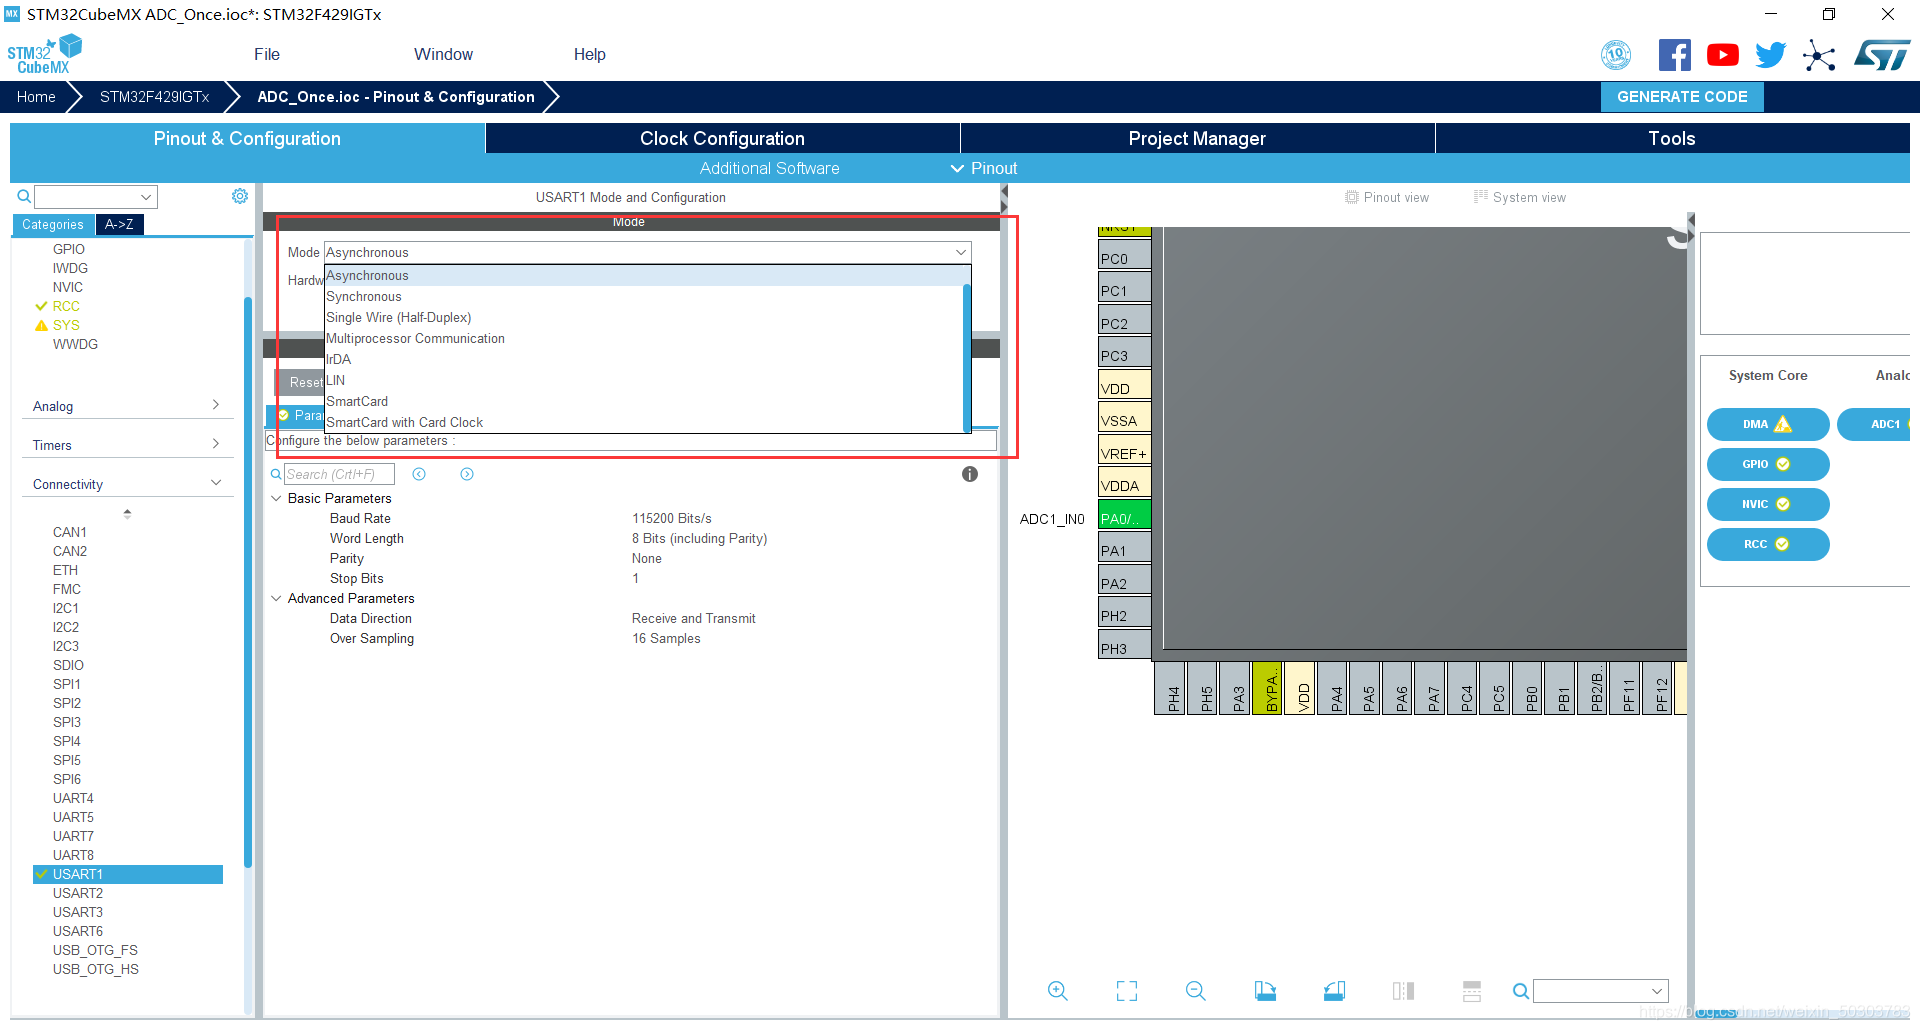The height and width of the screenshot is (1030, 1920).
Task: Choose Multiprocessor Communication option
Action: [644, 339]
